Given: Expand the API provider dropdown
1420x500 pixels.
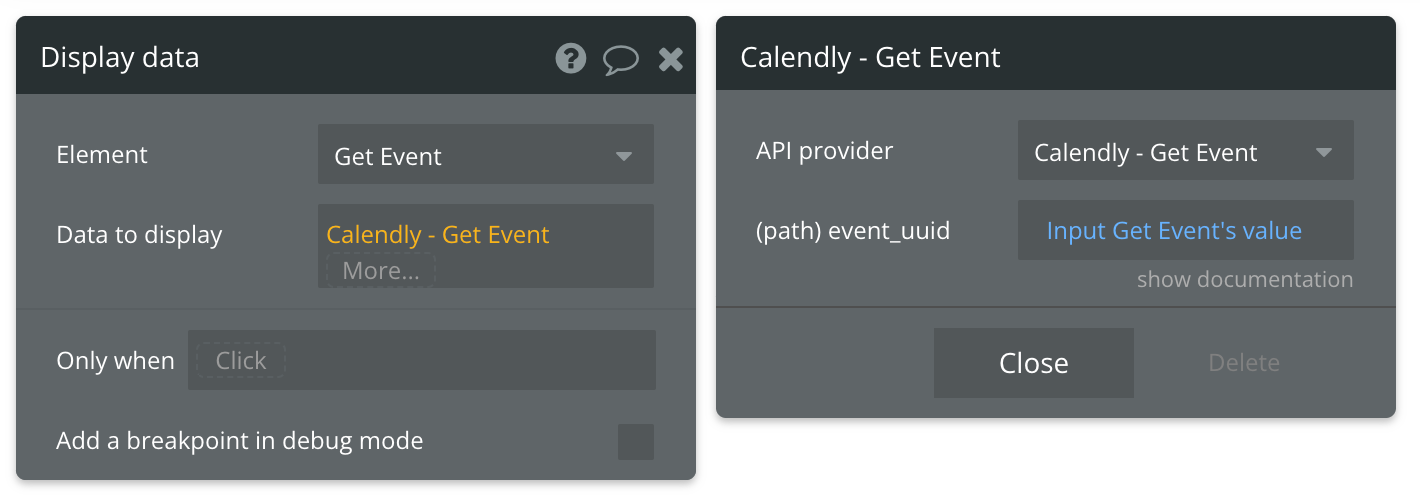Looking at the screenshot, I should (x=1186, y=151).
